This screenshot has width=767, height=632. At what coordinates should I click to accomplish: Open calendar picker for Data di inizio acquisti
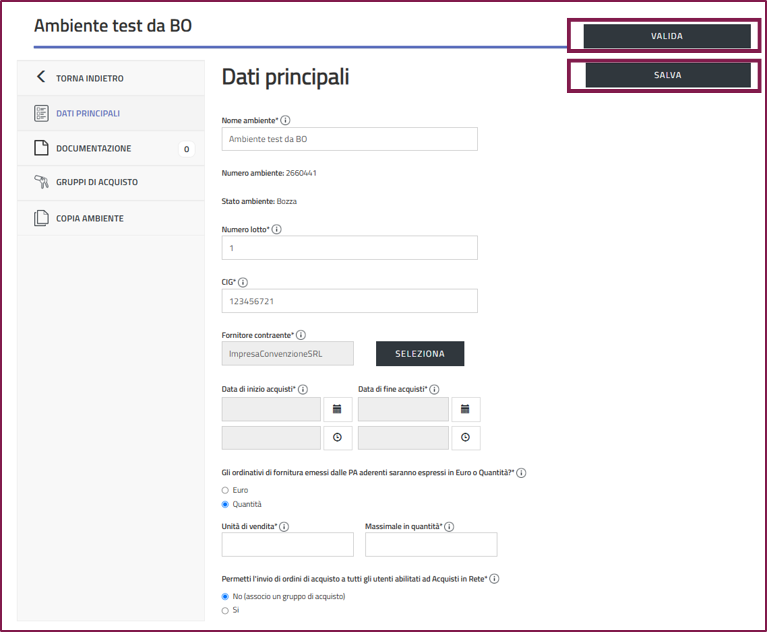click(337, 409)
